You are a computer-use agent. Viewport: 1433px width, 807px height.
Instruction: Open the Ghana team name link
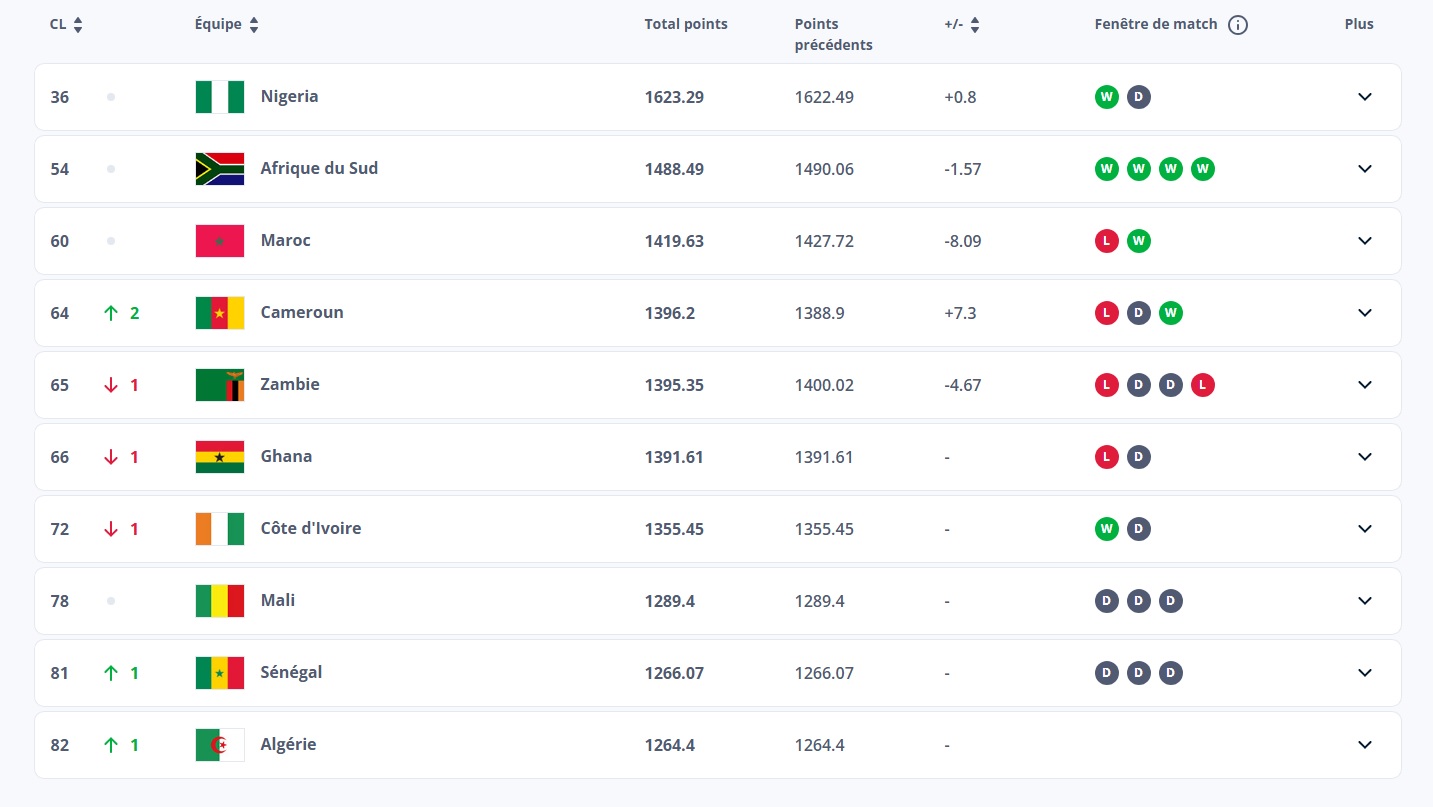286,456
